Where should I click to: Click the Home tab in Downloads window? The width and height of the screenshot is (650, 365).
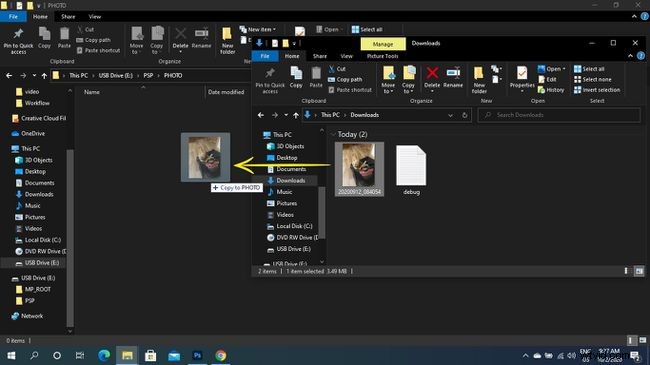pos(292,56)
